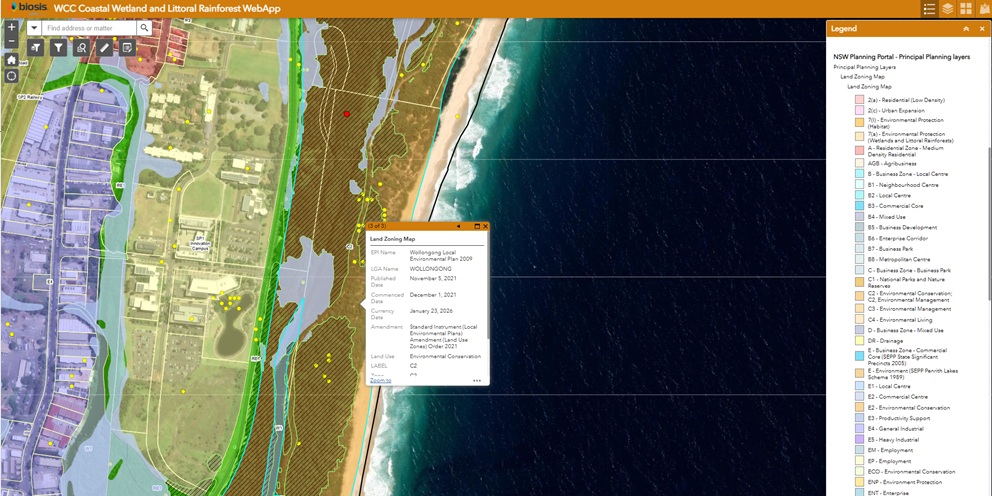Open the query search tool
This screenshot has height=496, width=992.
(x=82, y=47)
